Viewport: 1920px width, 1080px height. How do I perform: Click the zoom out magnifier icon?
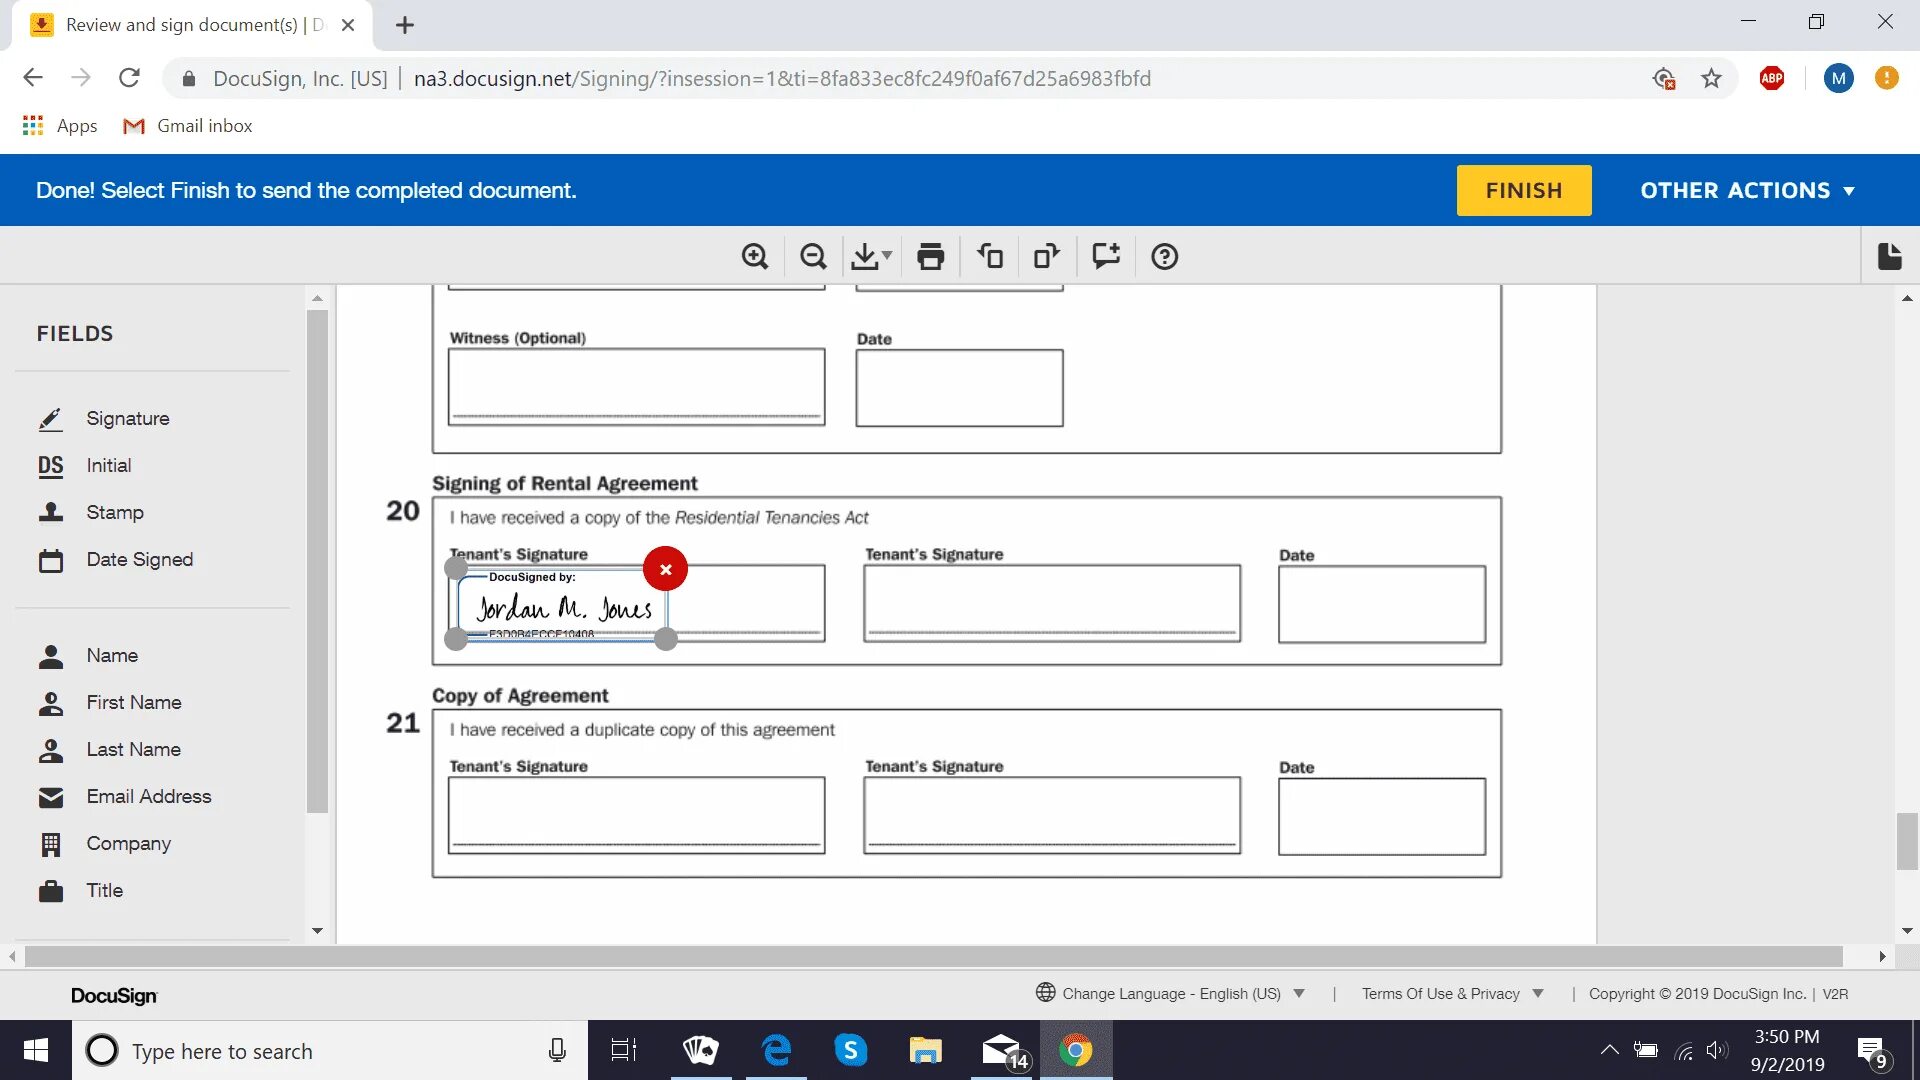click(x=813, y=257)
